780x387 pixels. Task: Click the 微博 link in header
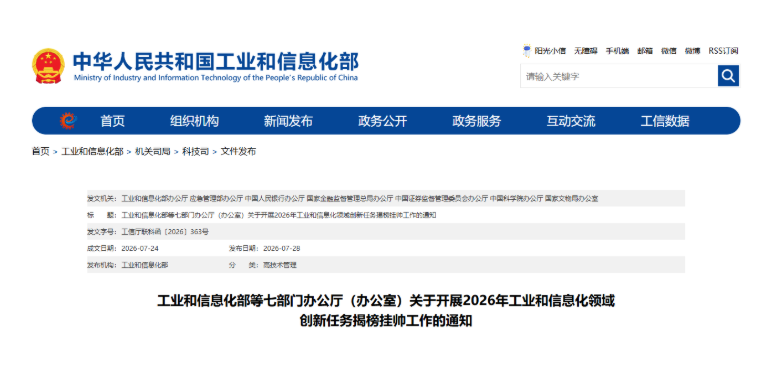pos(692,51)
